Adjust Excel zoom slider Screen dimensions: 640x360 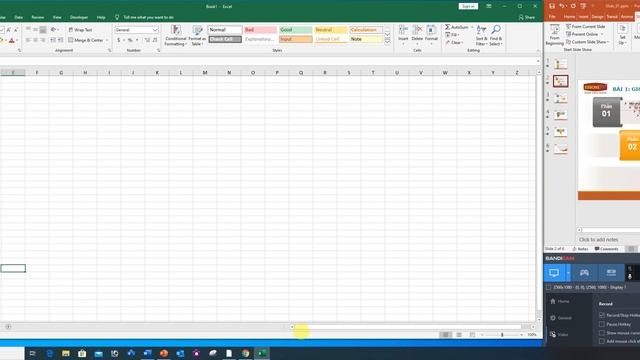tap(502, 335)
